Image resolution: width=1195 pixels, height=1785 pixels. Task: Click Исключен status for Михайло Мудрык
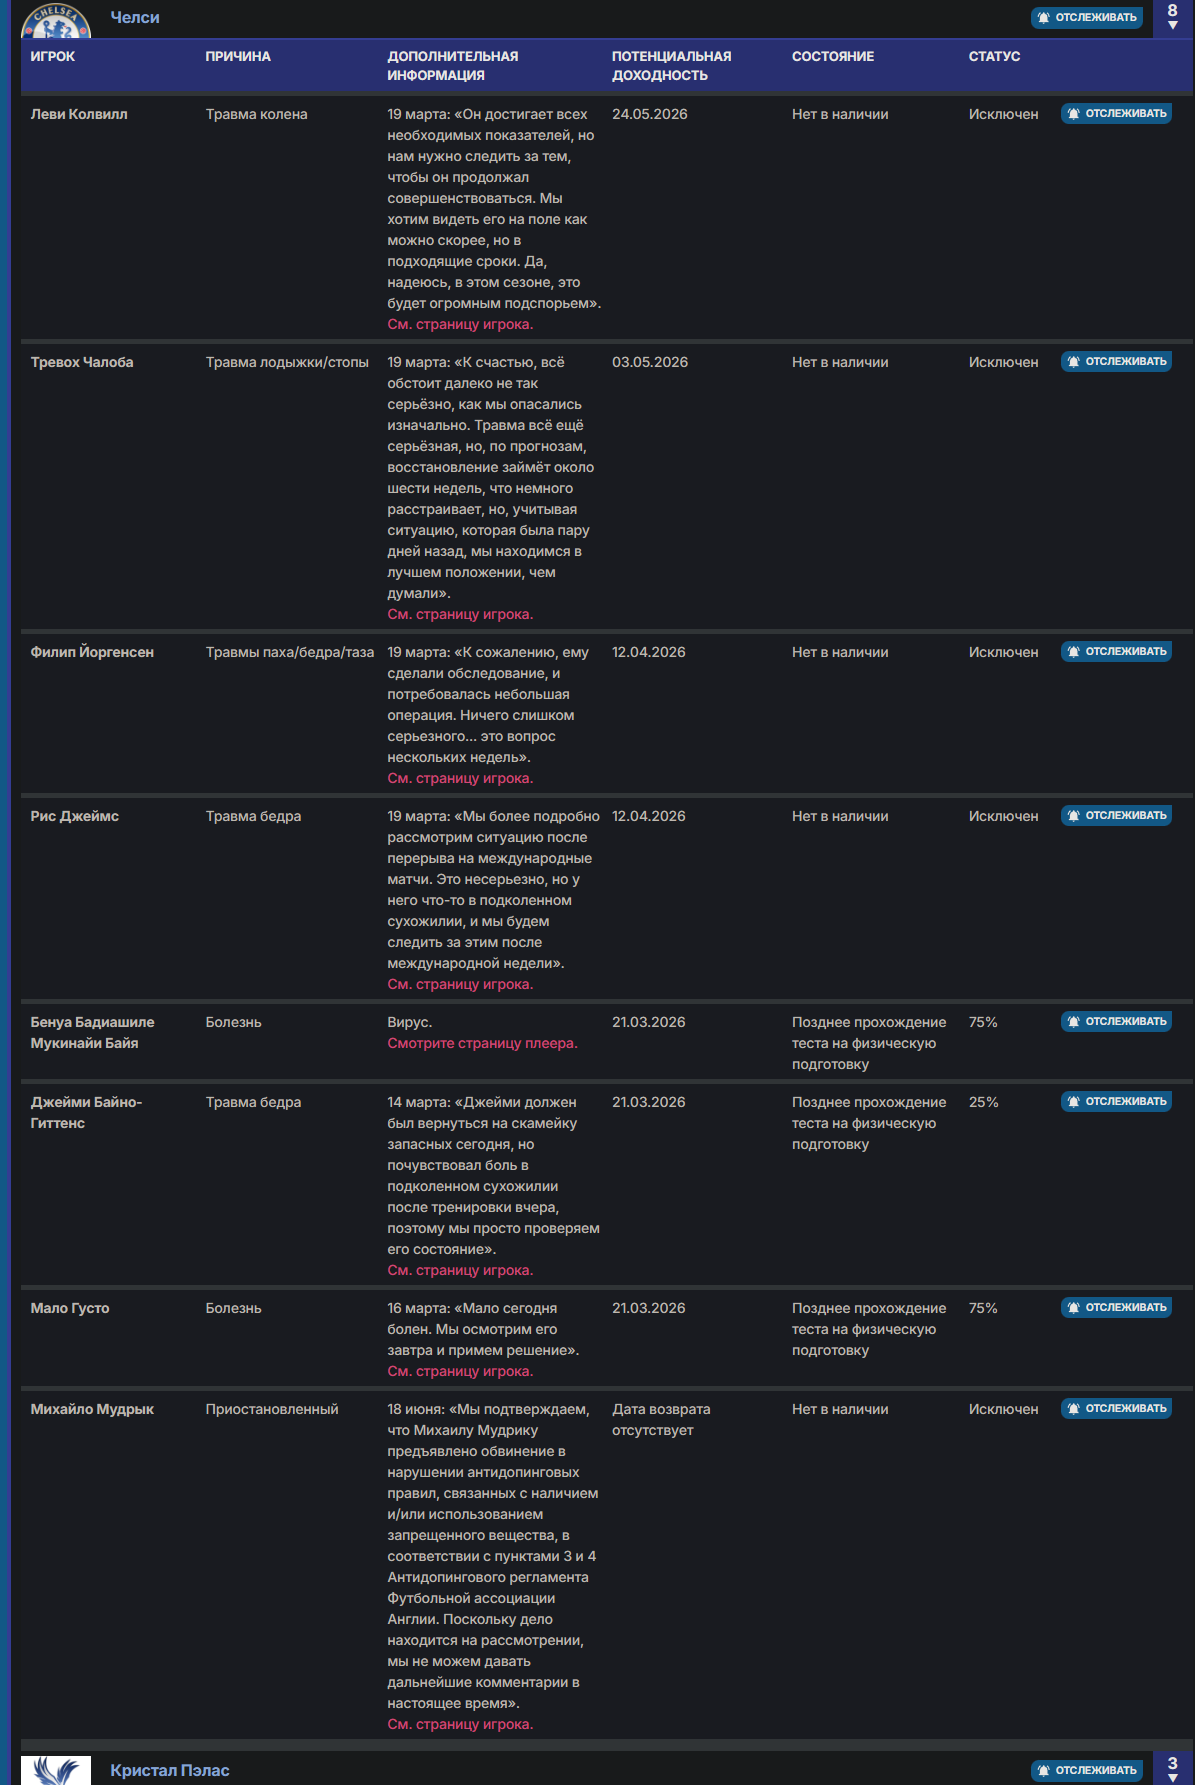tap(1003, 1409)
